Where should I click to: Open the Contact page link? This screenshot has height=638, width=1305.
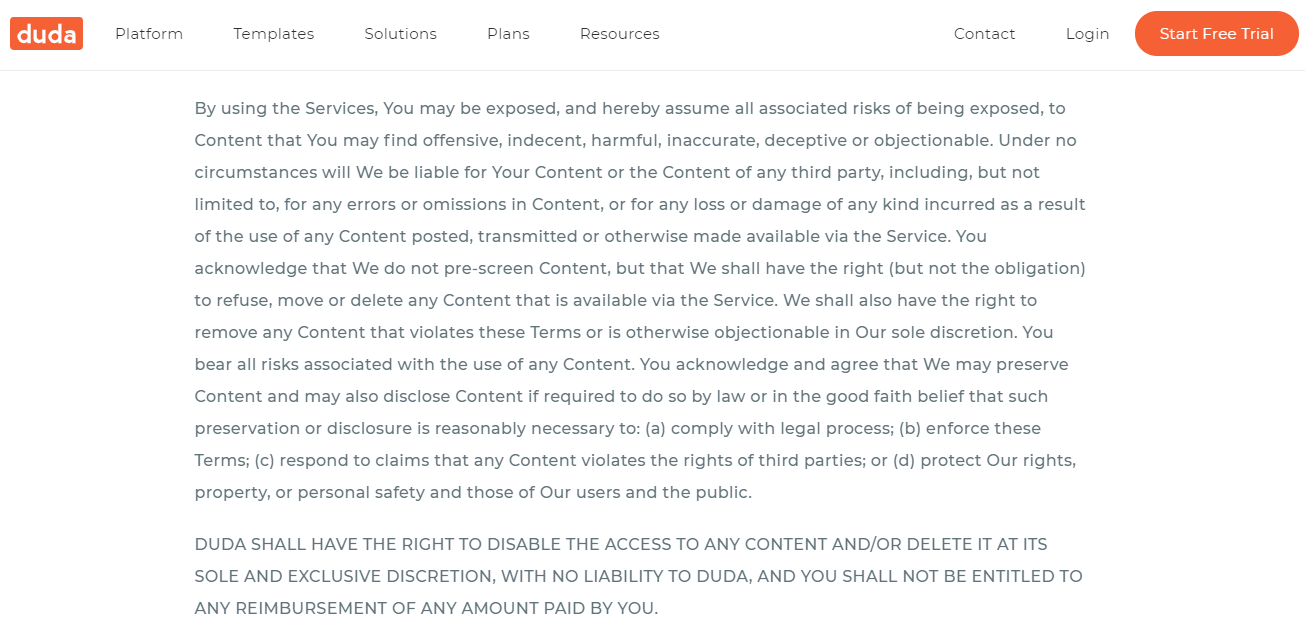tap(985, 34)
